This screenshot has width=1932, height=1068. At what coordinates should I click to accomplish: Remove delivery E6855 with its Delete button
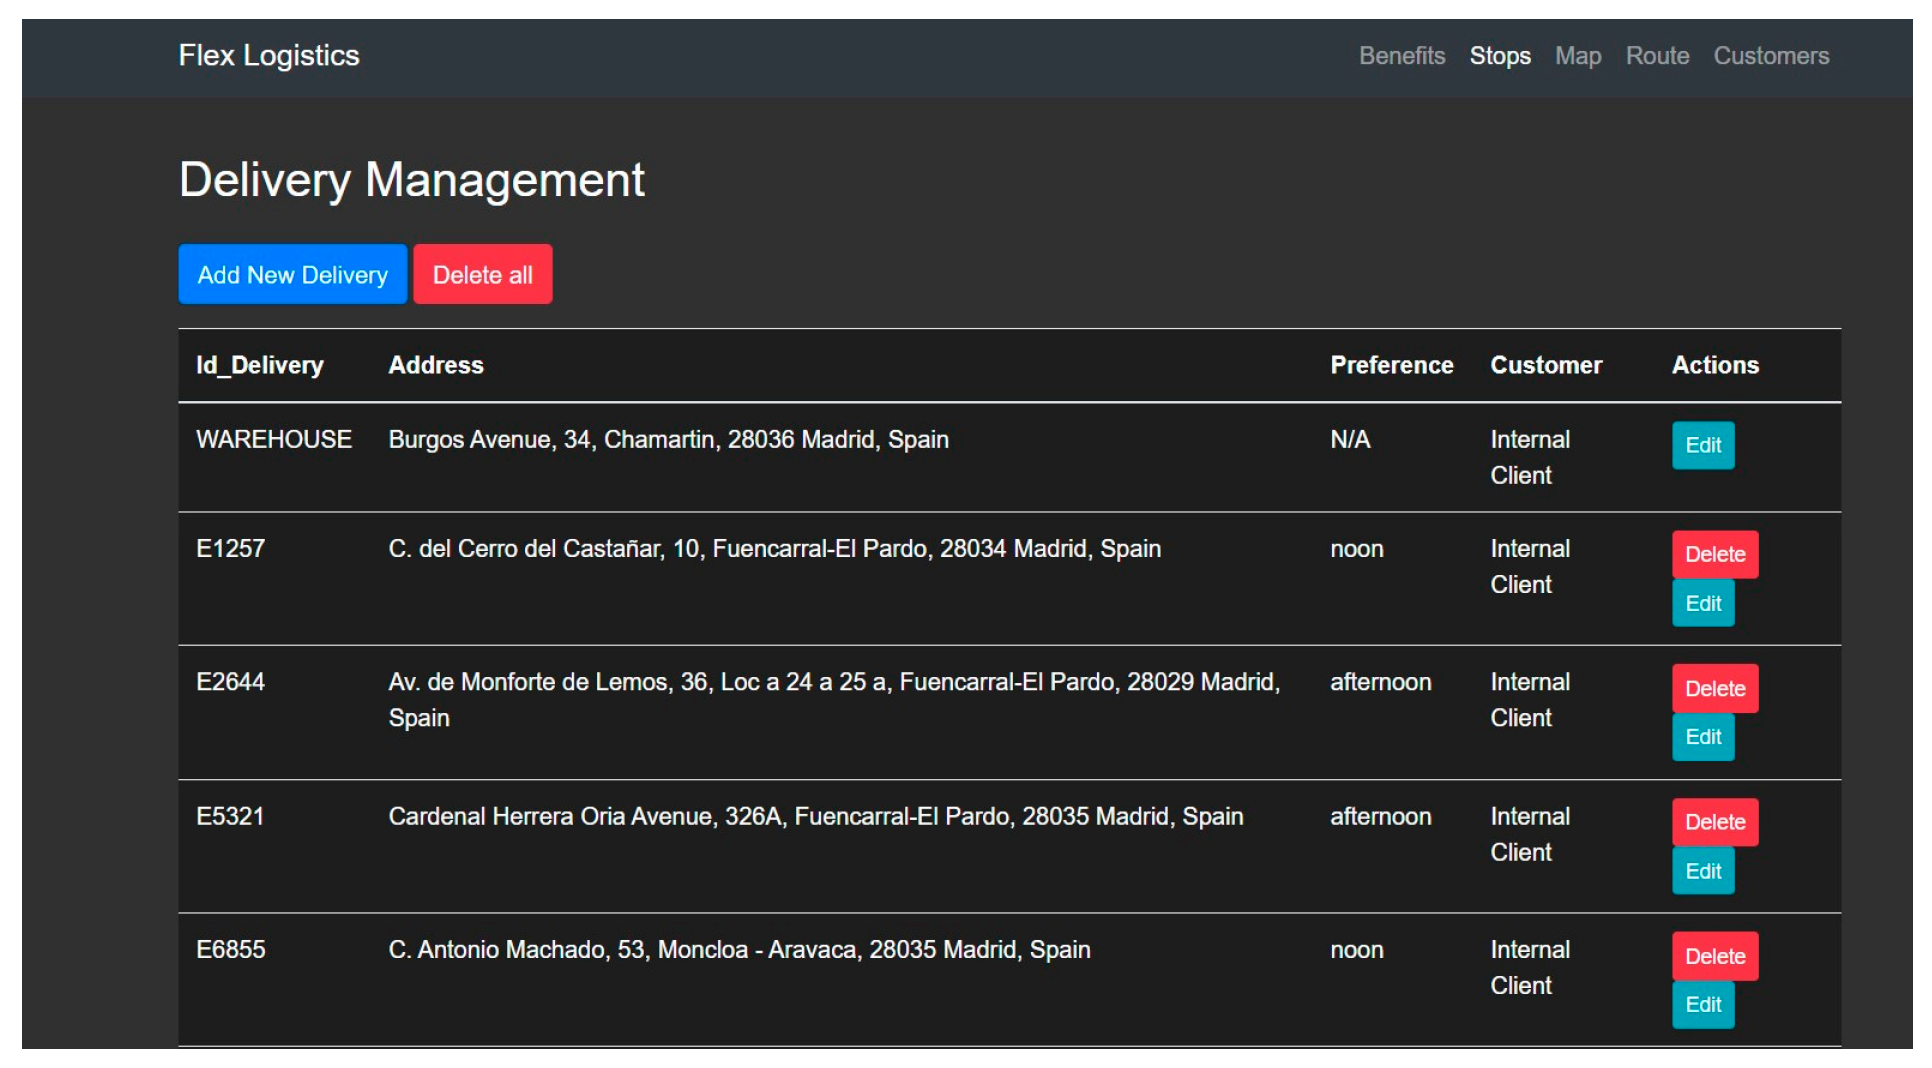(1714, 956)
